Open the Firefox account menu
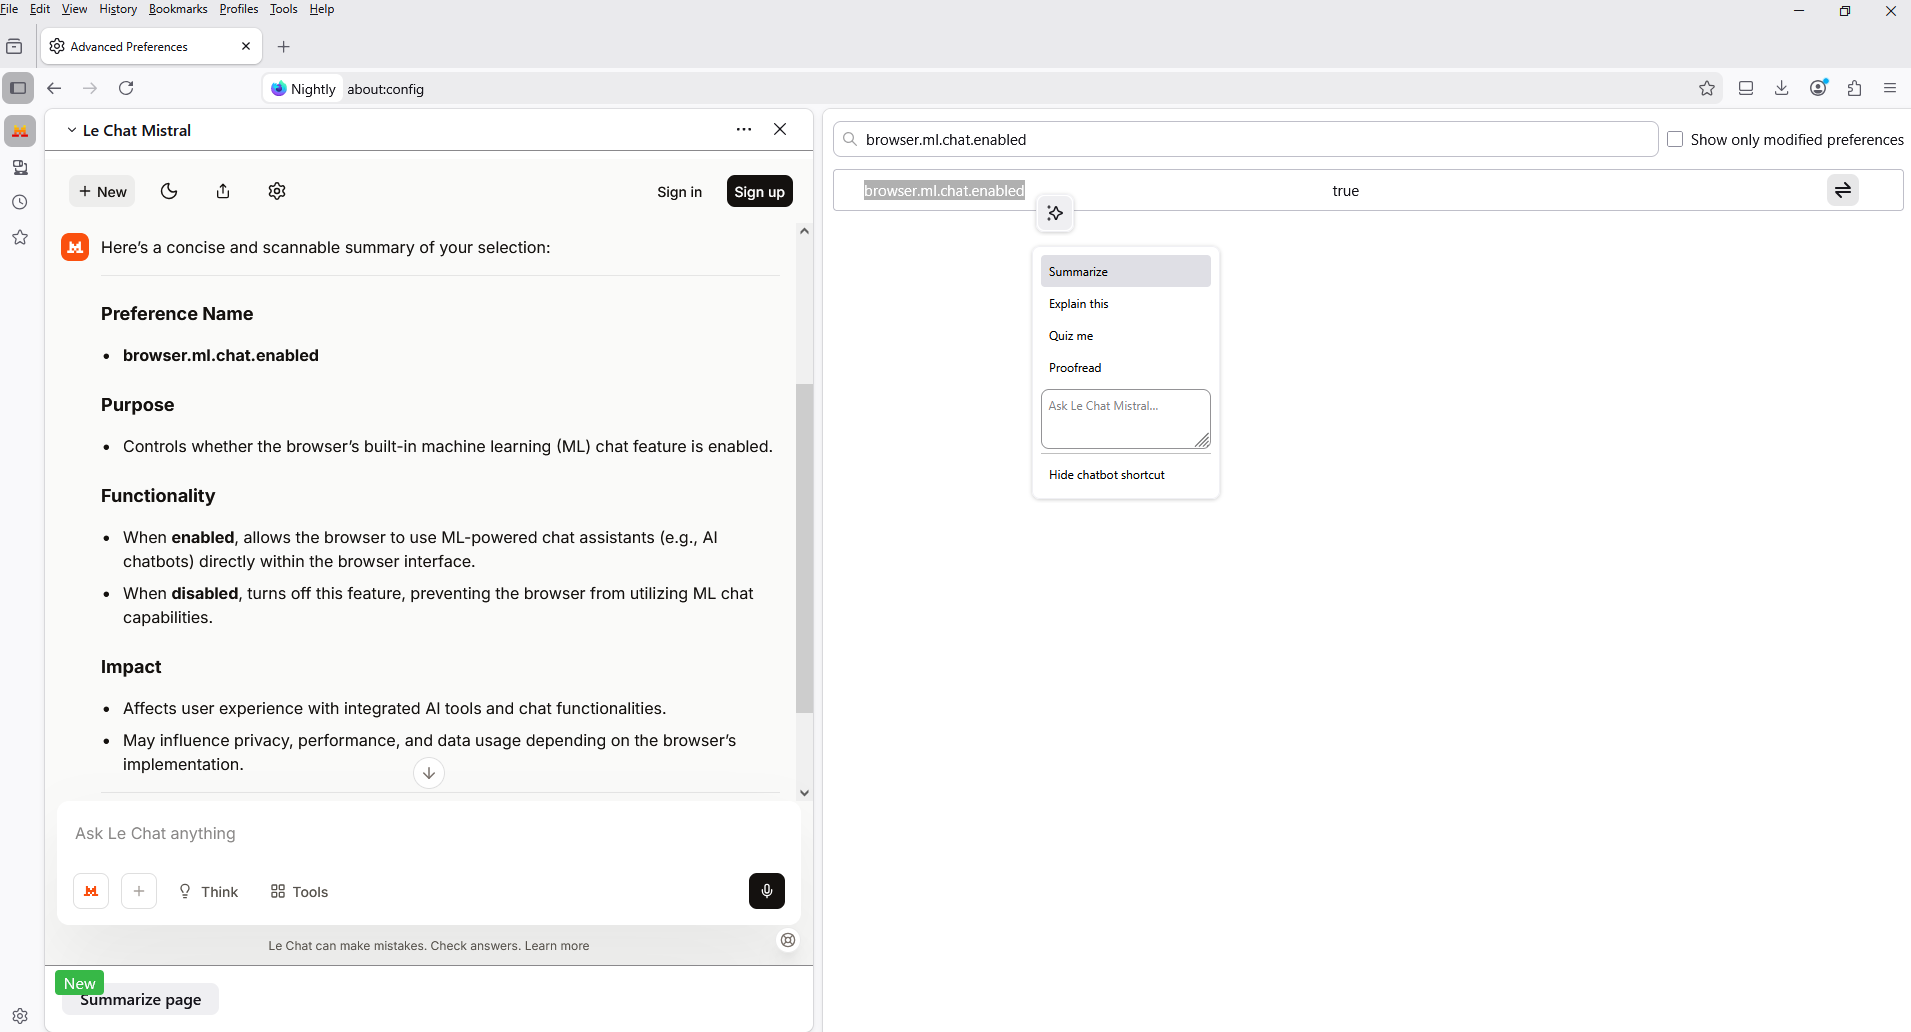Viewport: 1911px width, 1032px height. point(1819,88)
